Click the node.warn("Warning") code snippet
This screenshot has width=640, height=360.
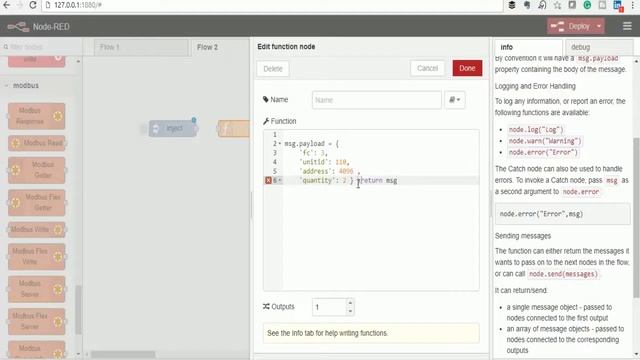(544, 141)
